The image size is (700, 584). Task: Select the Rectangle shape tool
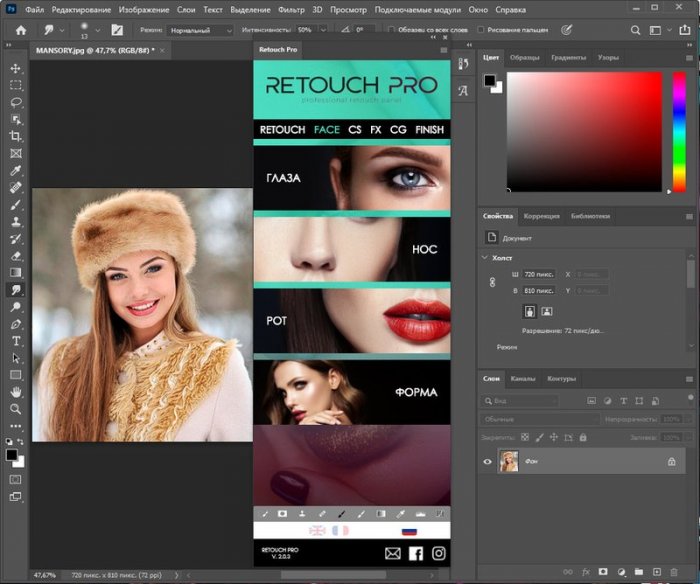tap(16, 375)
